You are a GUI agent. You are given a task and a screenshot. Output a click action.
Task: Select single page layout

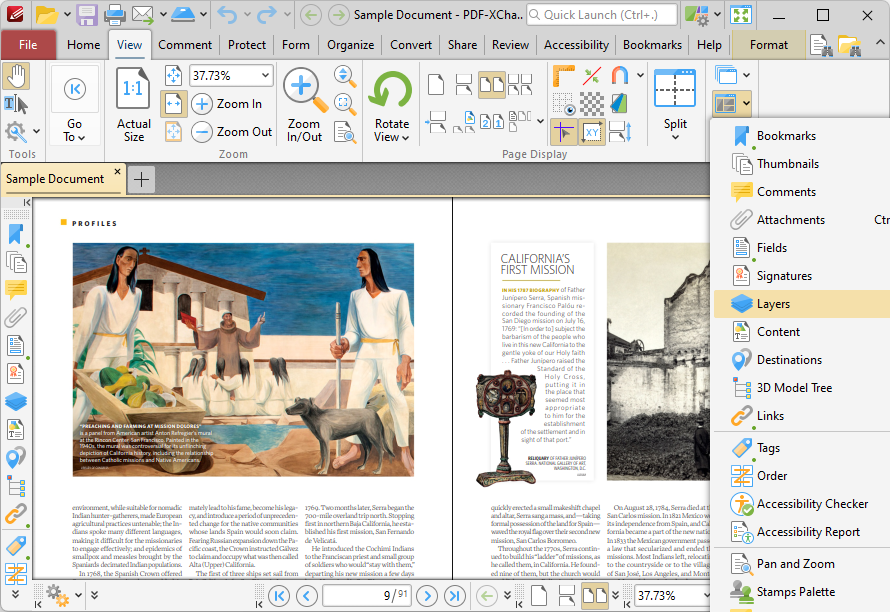[436, 85]
